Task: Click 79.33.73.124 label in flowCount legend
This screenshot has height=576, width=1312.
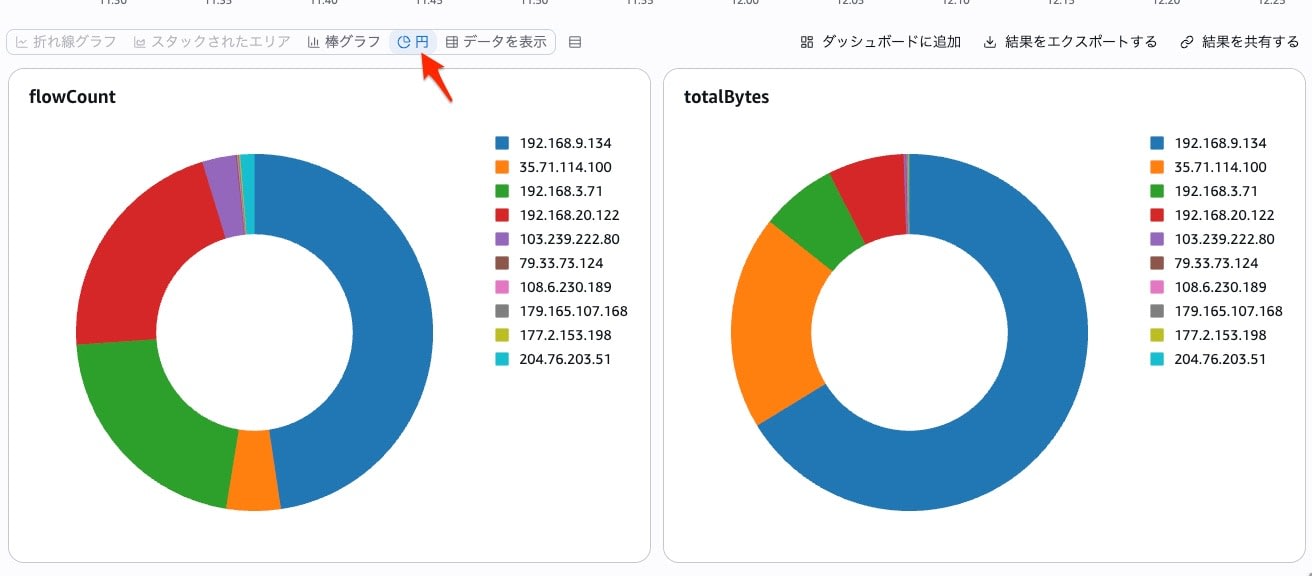Action: pyautogui.click(x=562, y=263)
